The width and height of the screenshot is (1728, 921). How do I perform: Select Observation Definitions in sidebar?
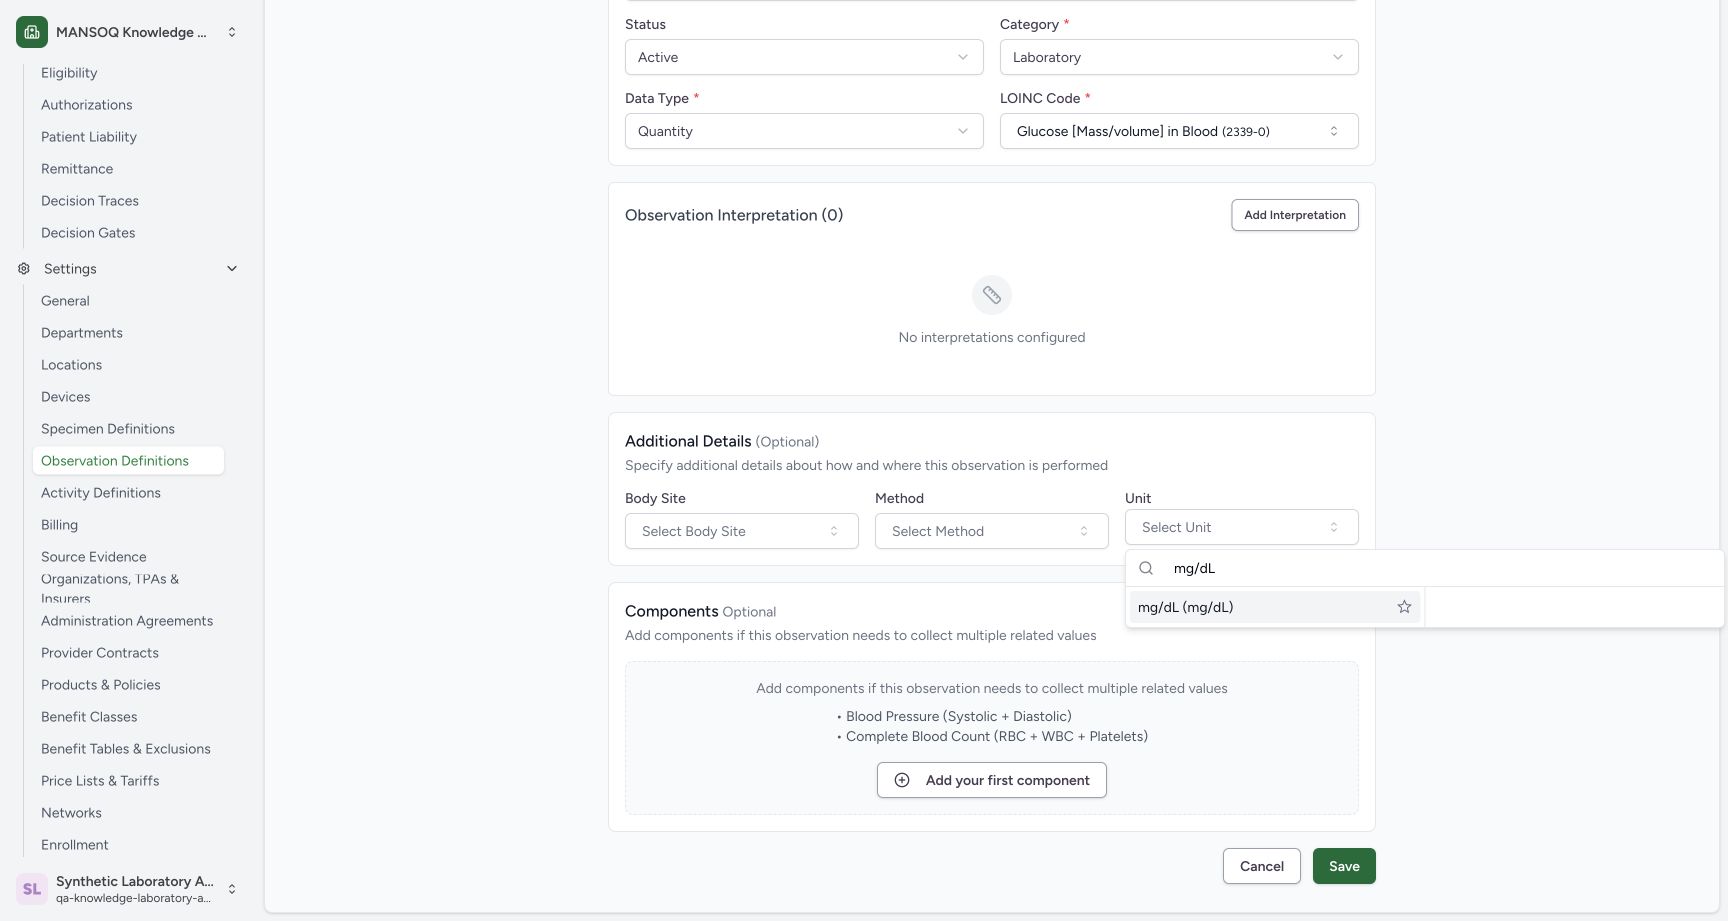pos(128,461)
